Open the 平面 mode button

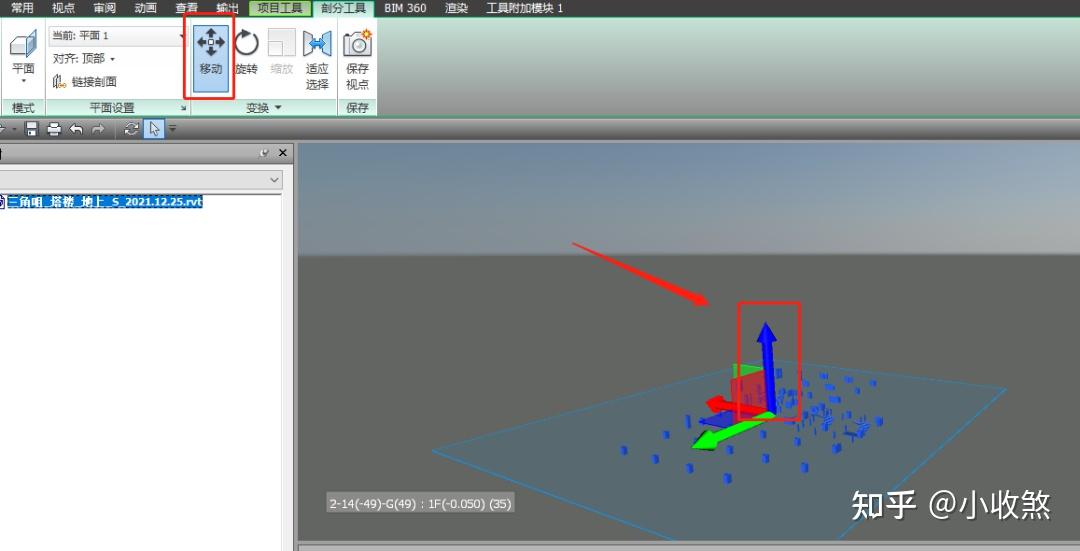[23, 57]
